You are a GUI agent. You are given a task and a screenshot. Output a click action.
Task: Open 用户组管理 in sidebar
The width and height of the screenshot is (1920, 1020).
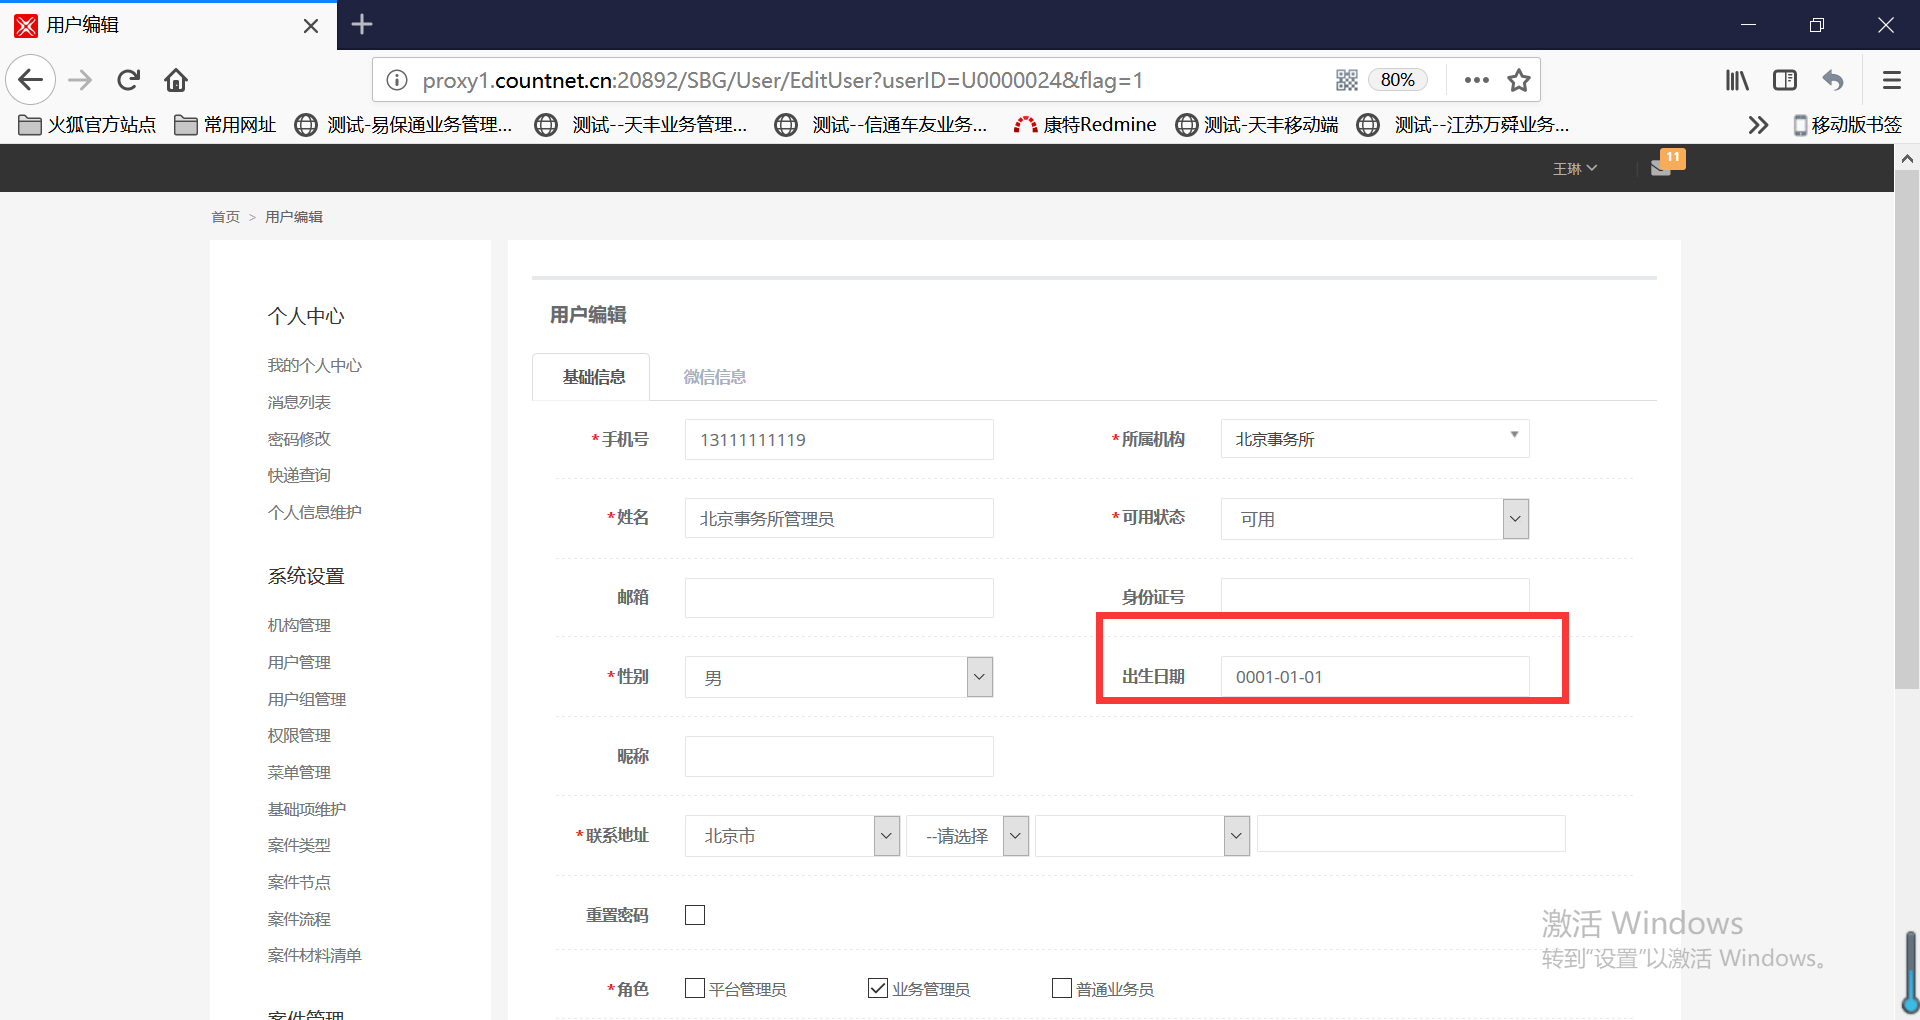click(306, 699)
